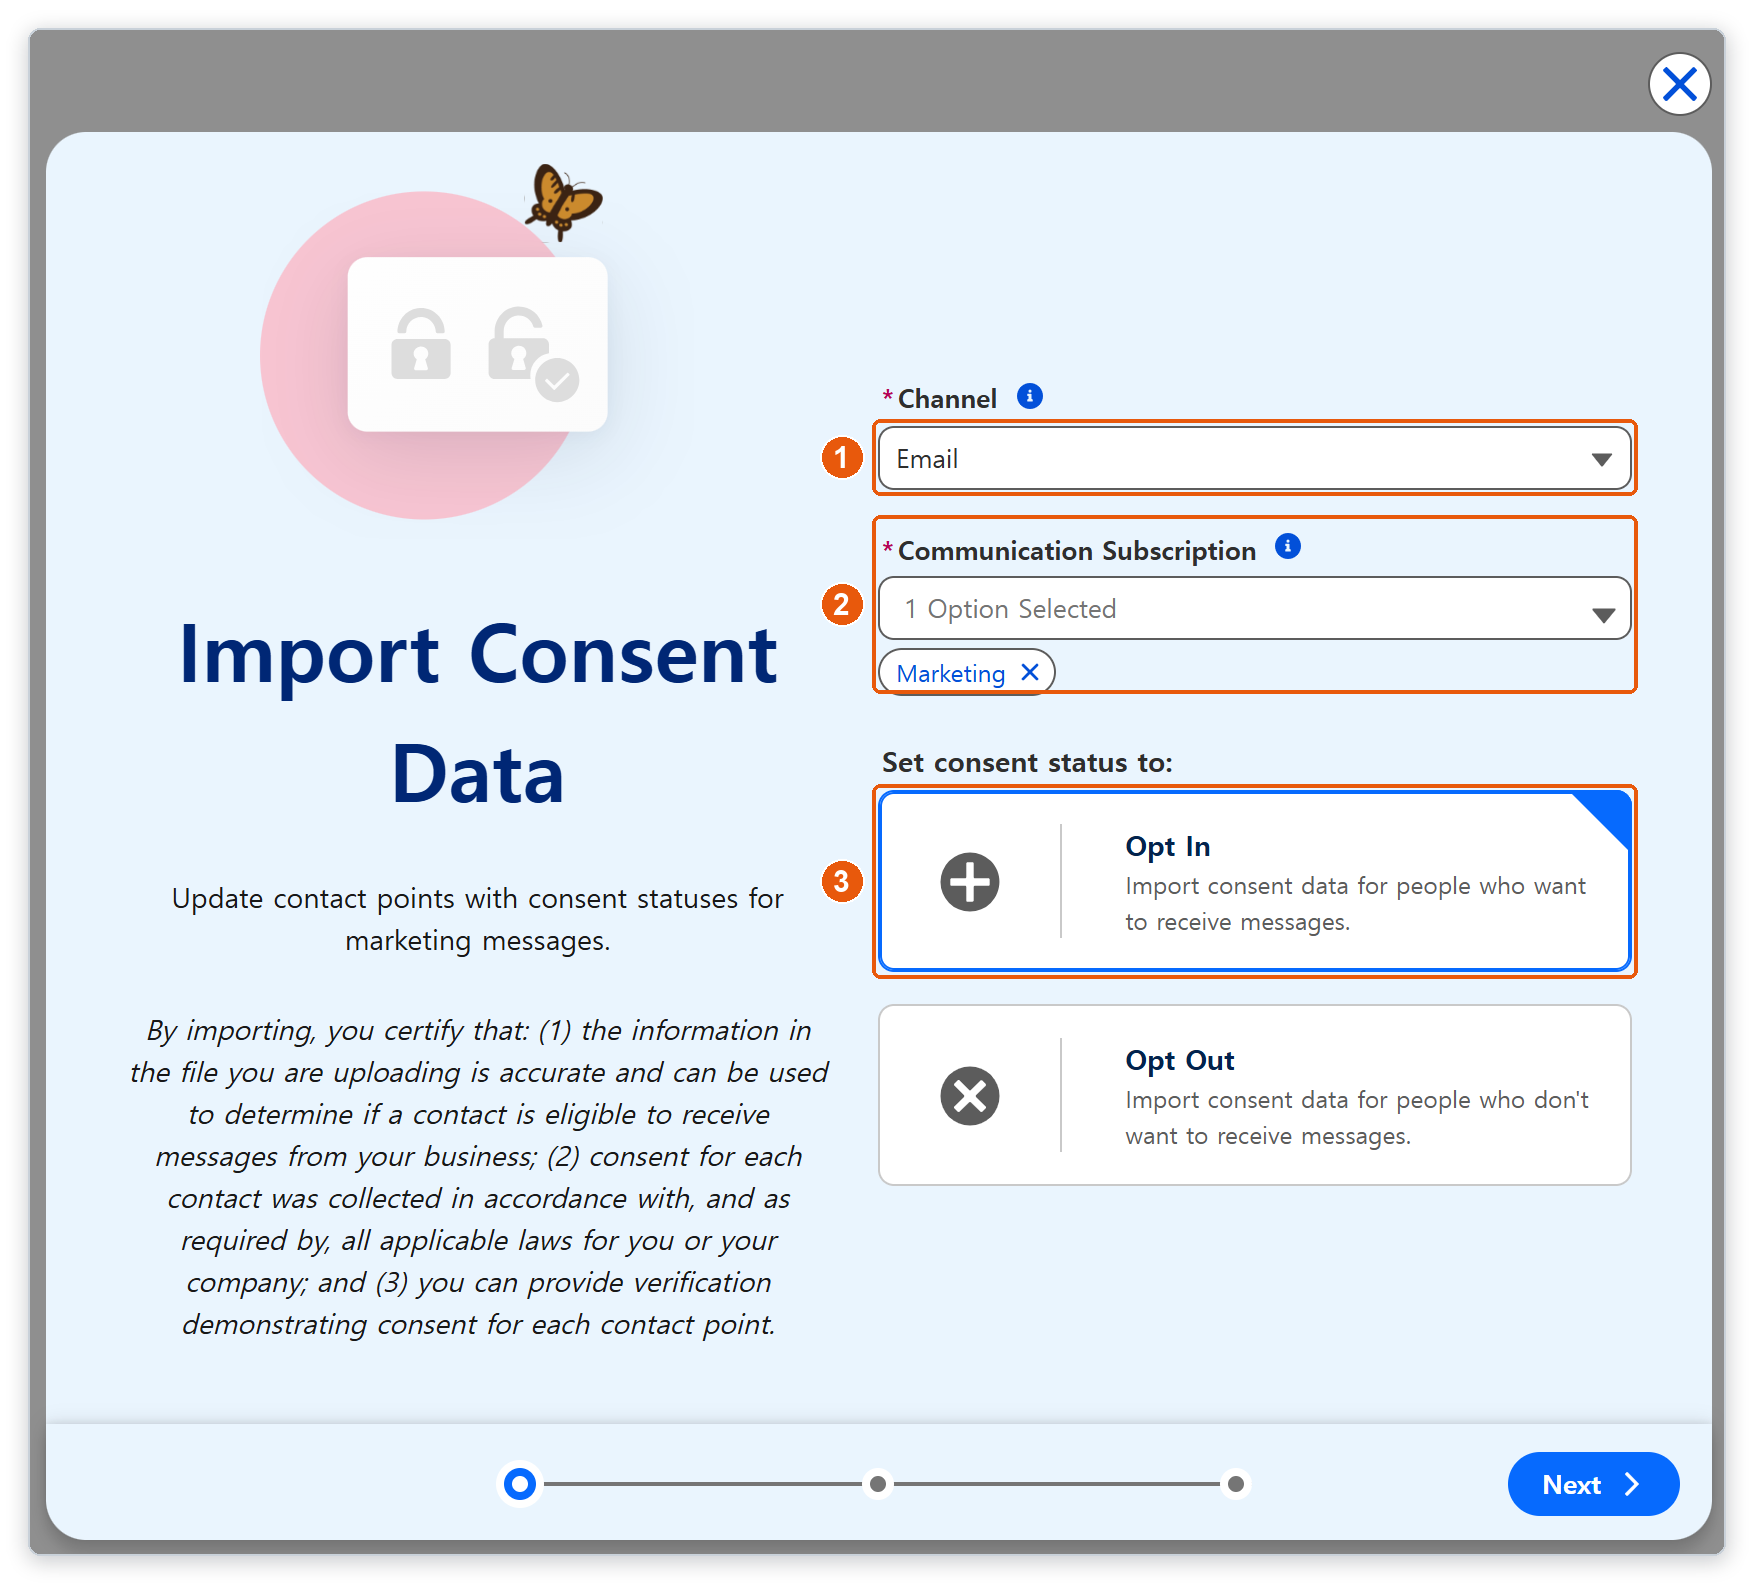This screenshot has width=1754, height=1584.
Task: Click the Marketing pill label
Action: pos(951,674)
